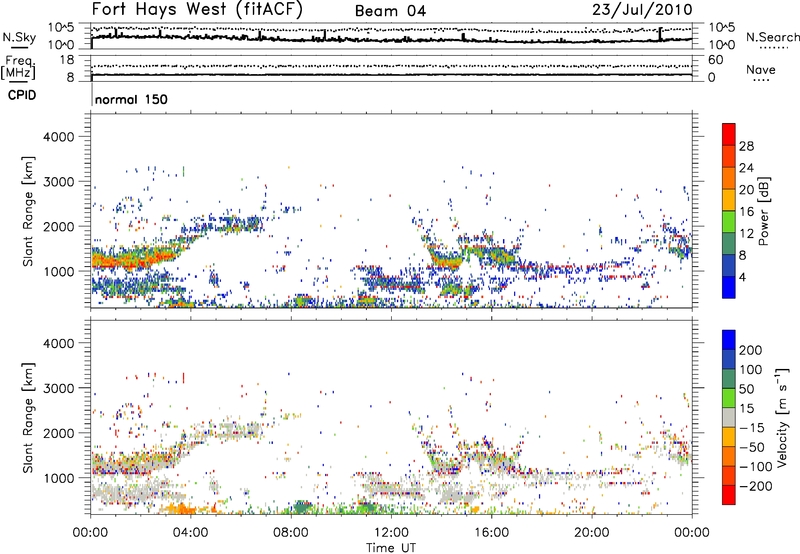800x554 pixels.
Task: Click the solid line key under 'N.Sky'
Action: pyautogui.click(x=19, y=47)
